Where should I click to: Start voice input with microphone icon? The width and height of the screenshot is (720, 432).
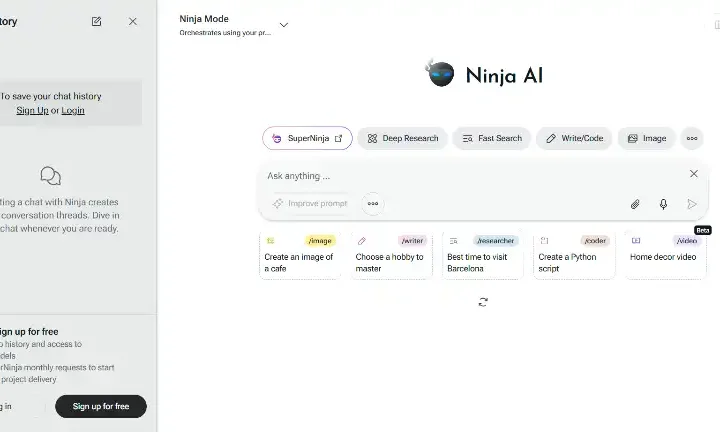coord(663,204)
